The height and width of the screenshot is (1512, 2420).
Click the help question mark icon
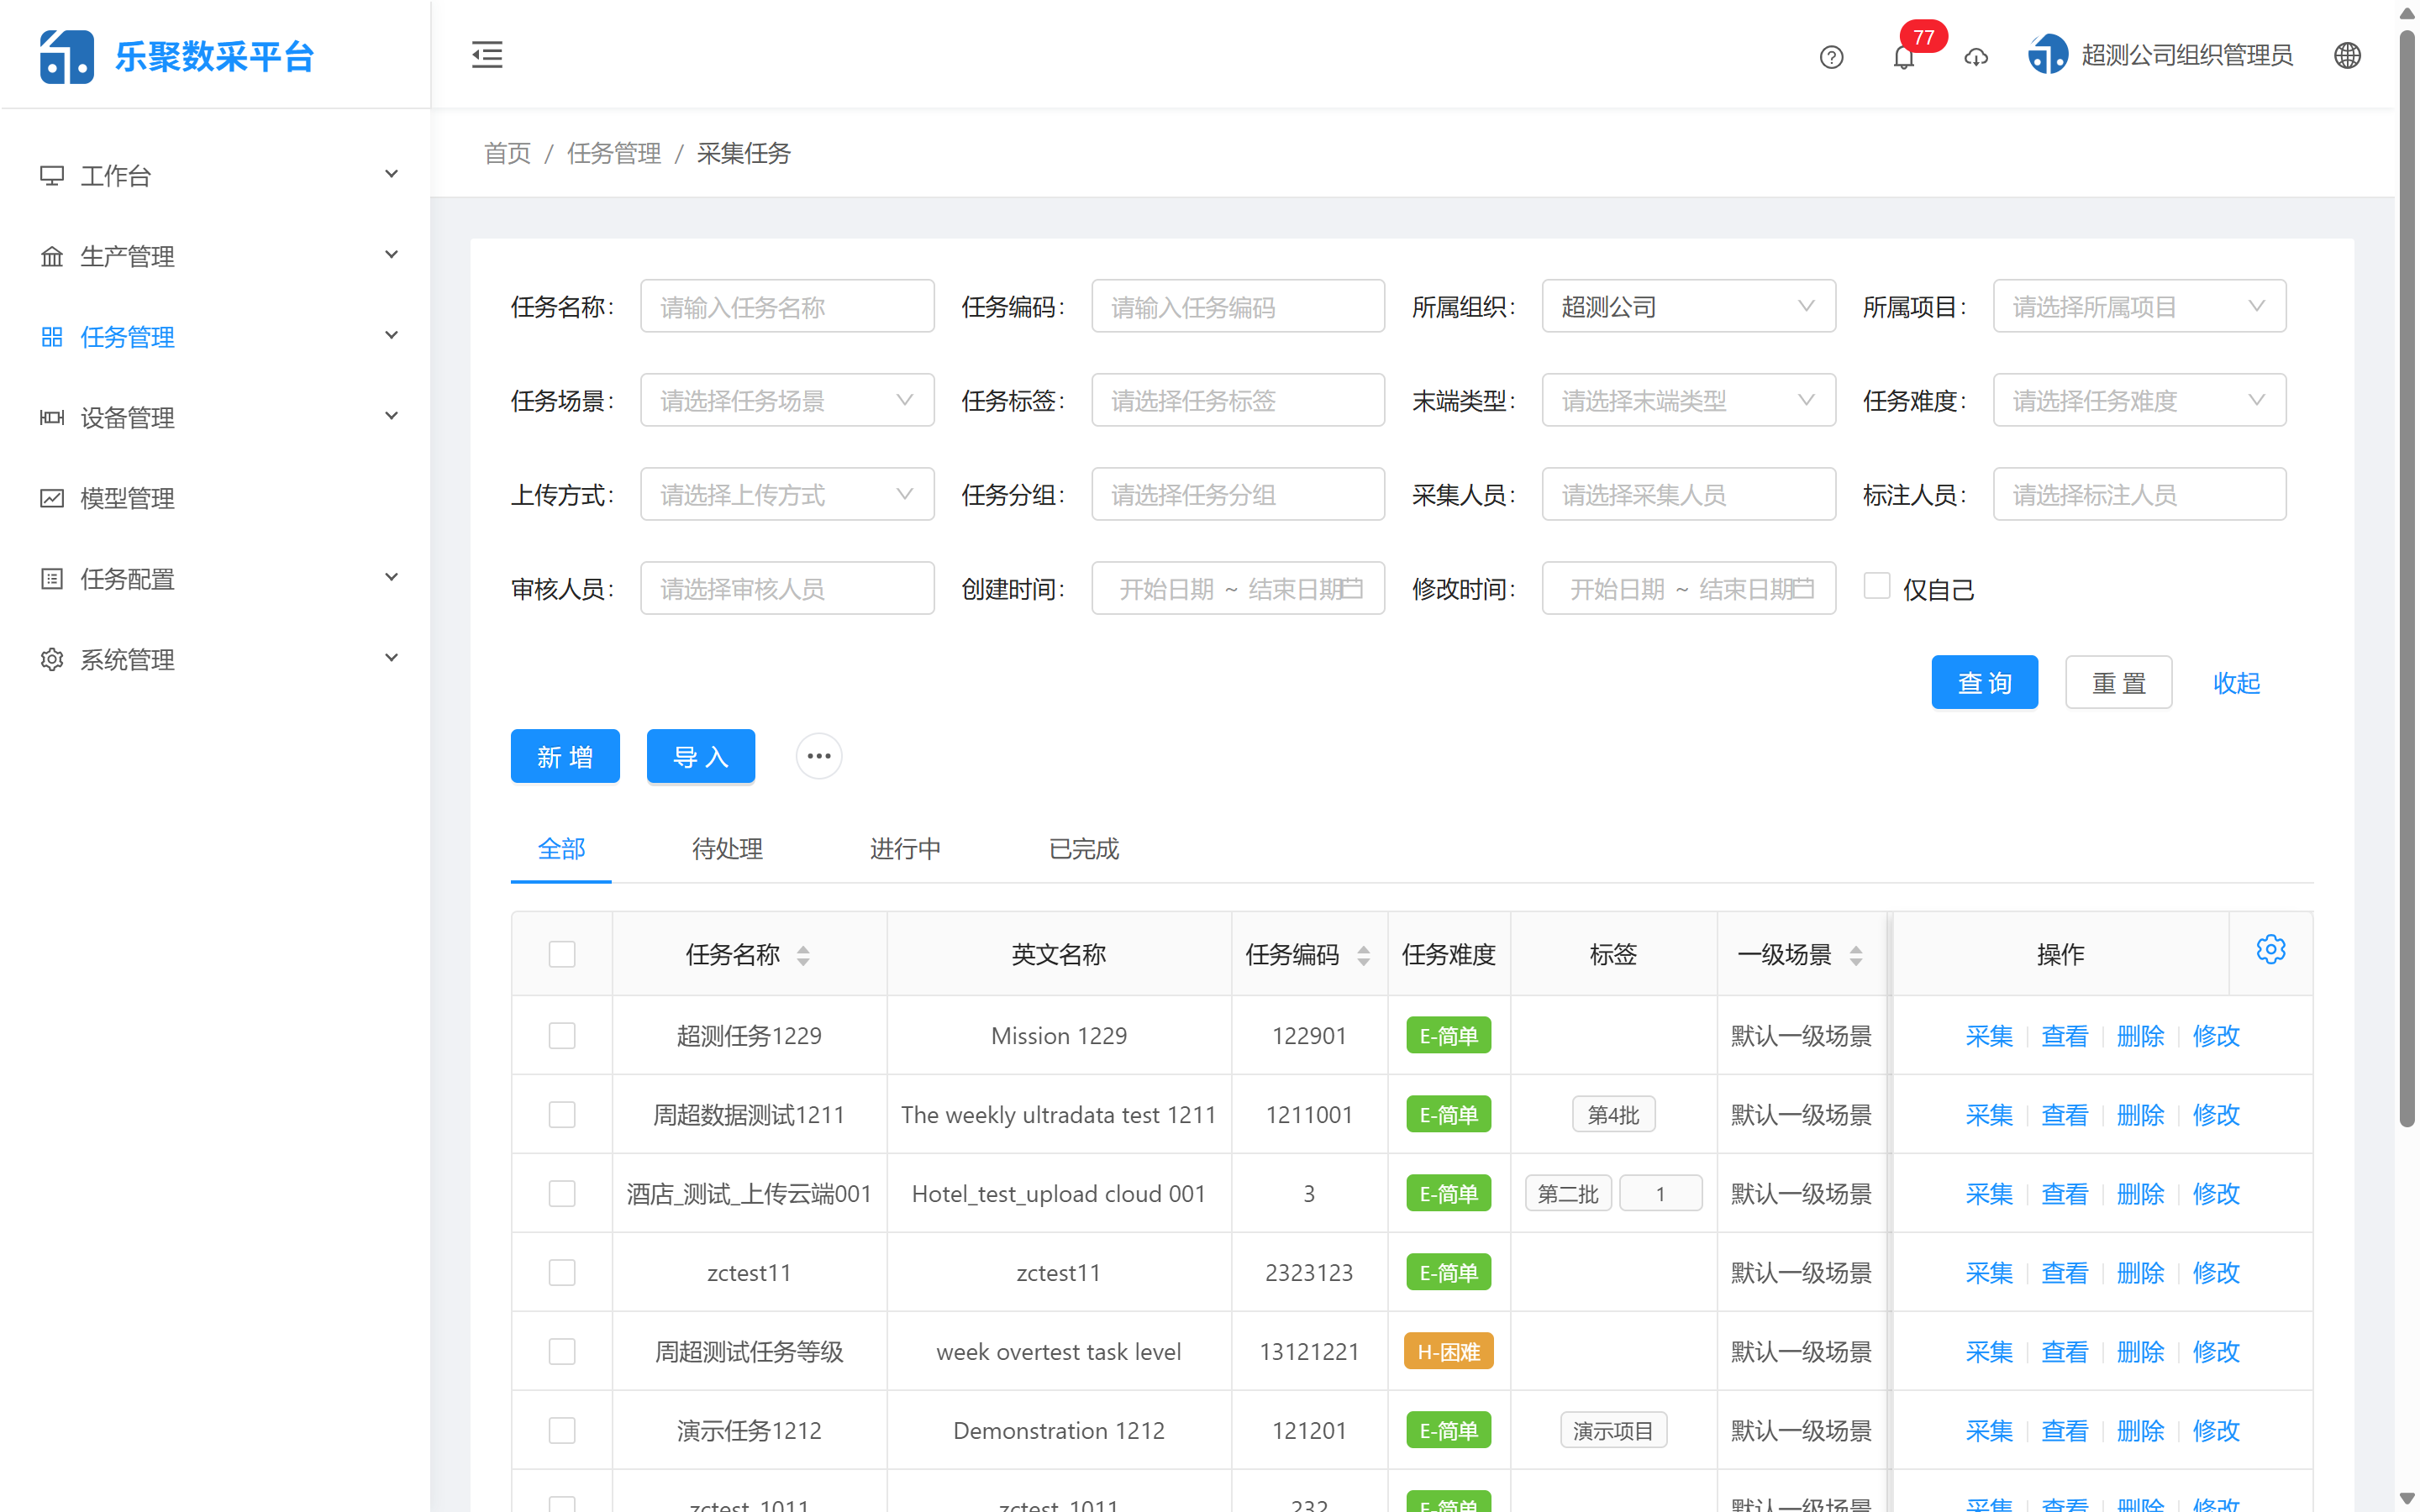[1831, 57]
